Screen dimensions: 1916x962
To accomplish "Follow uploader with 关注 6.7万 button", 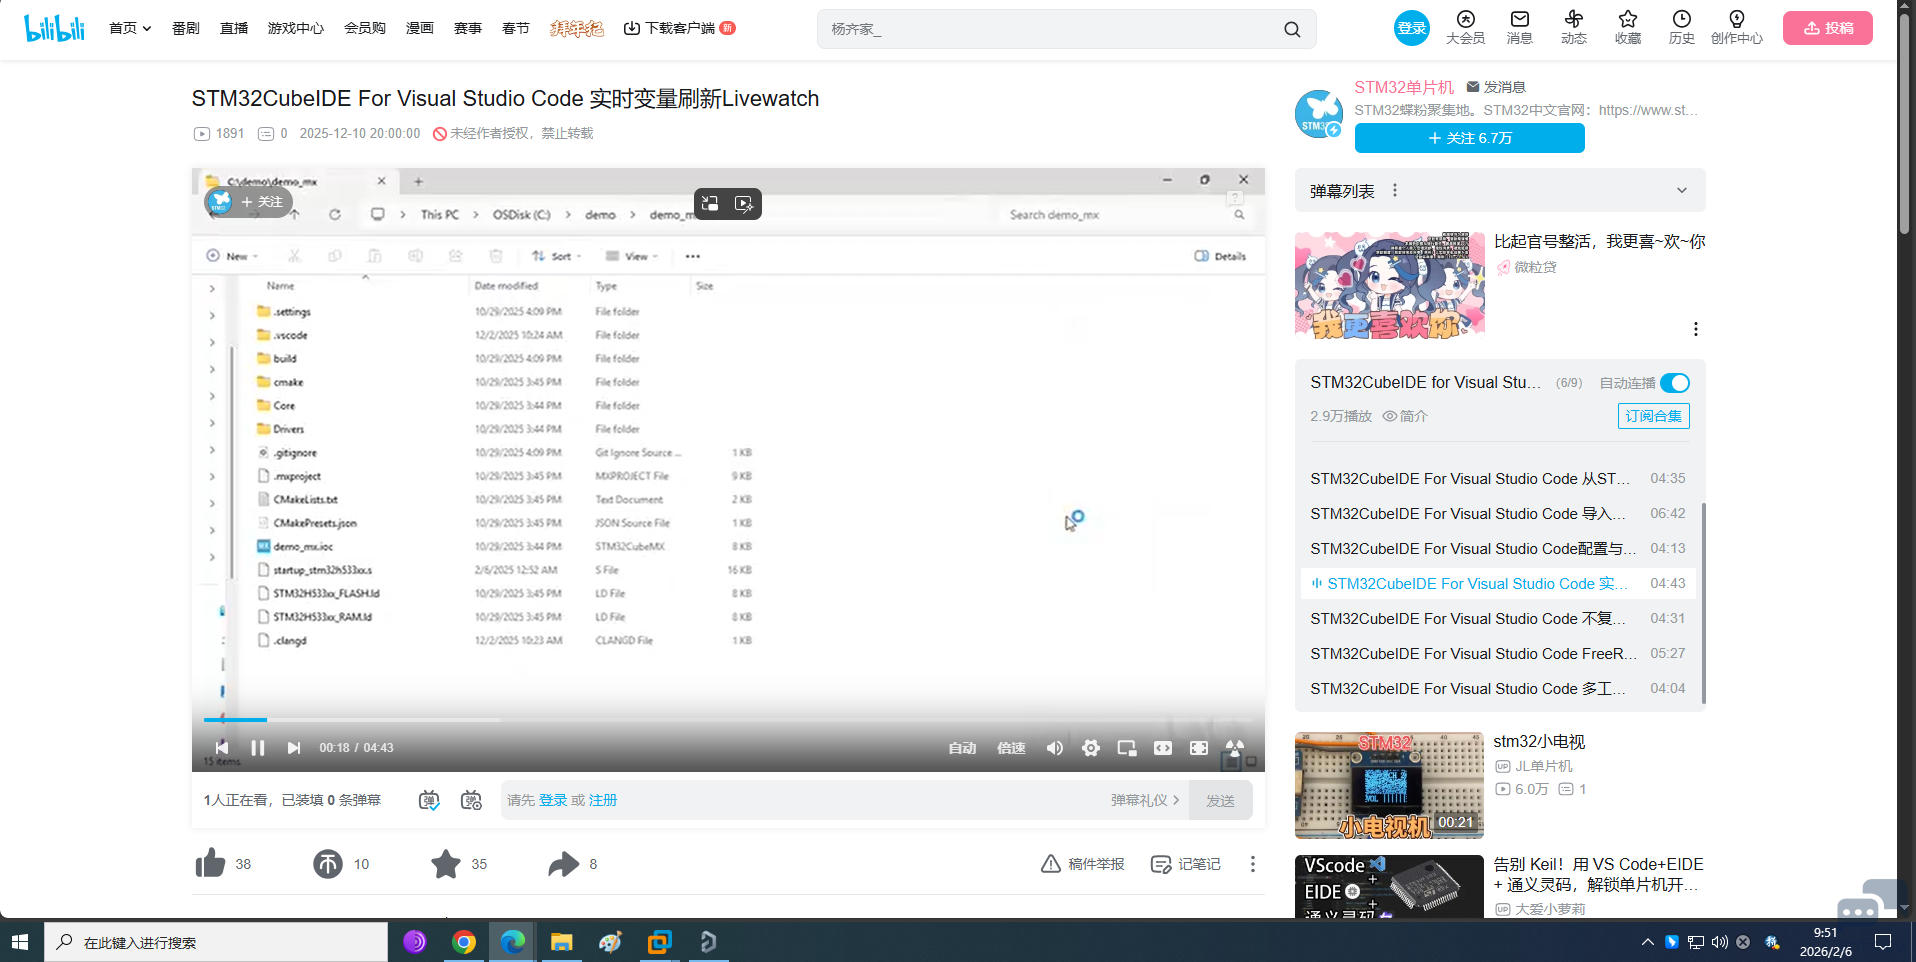I will (x=1470, y=138).
